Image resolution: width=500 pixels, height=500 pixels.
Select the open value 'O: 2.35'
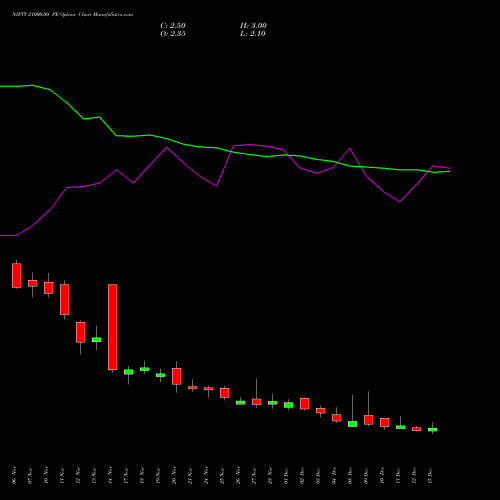[173, 34]
